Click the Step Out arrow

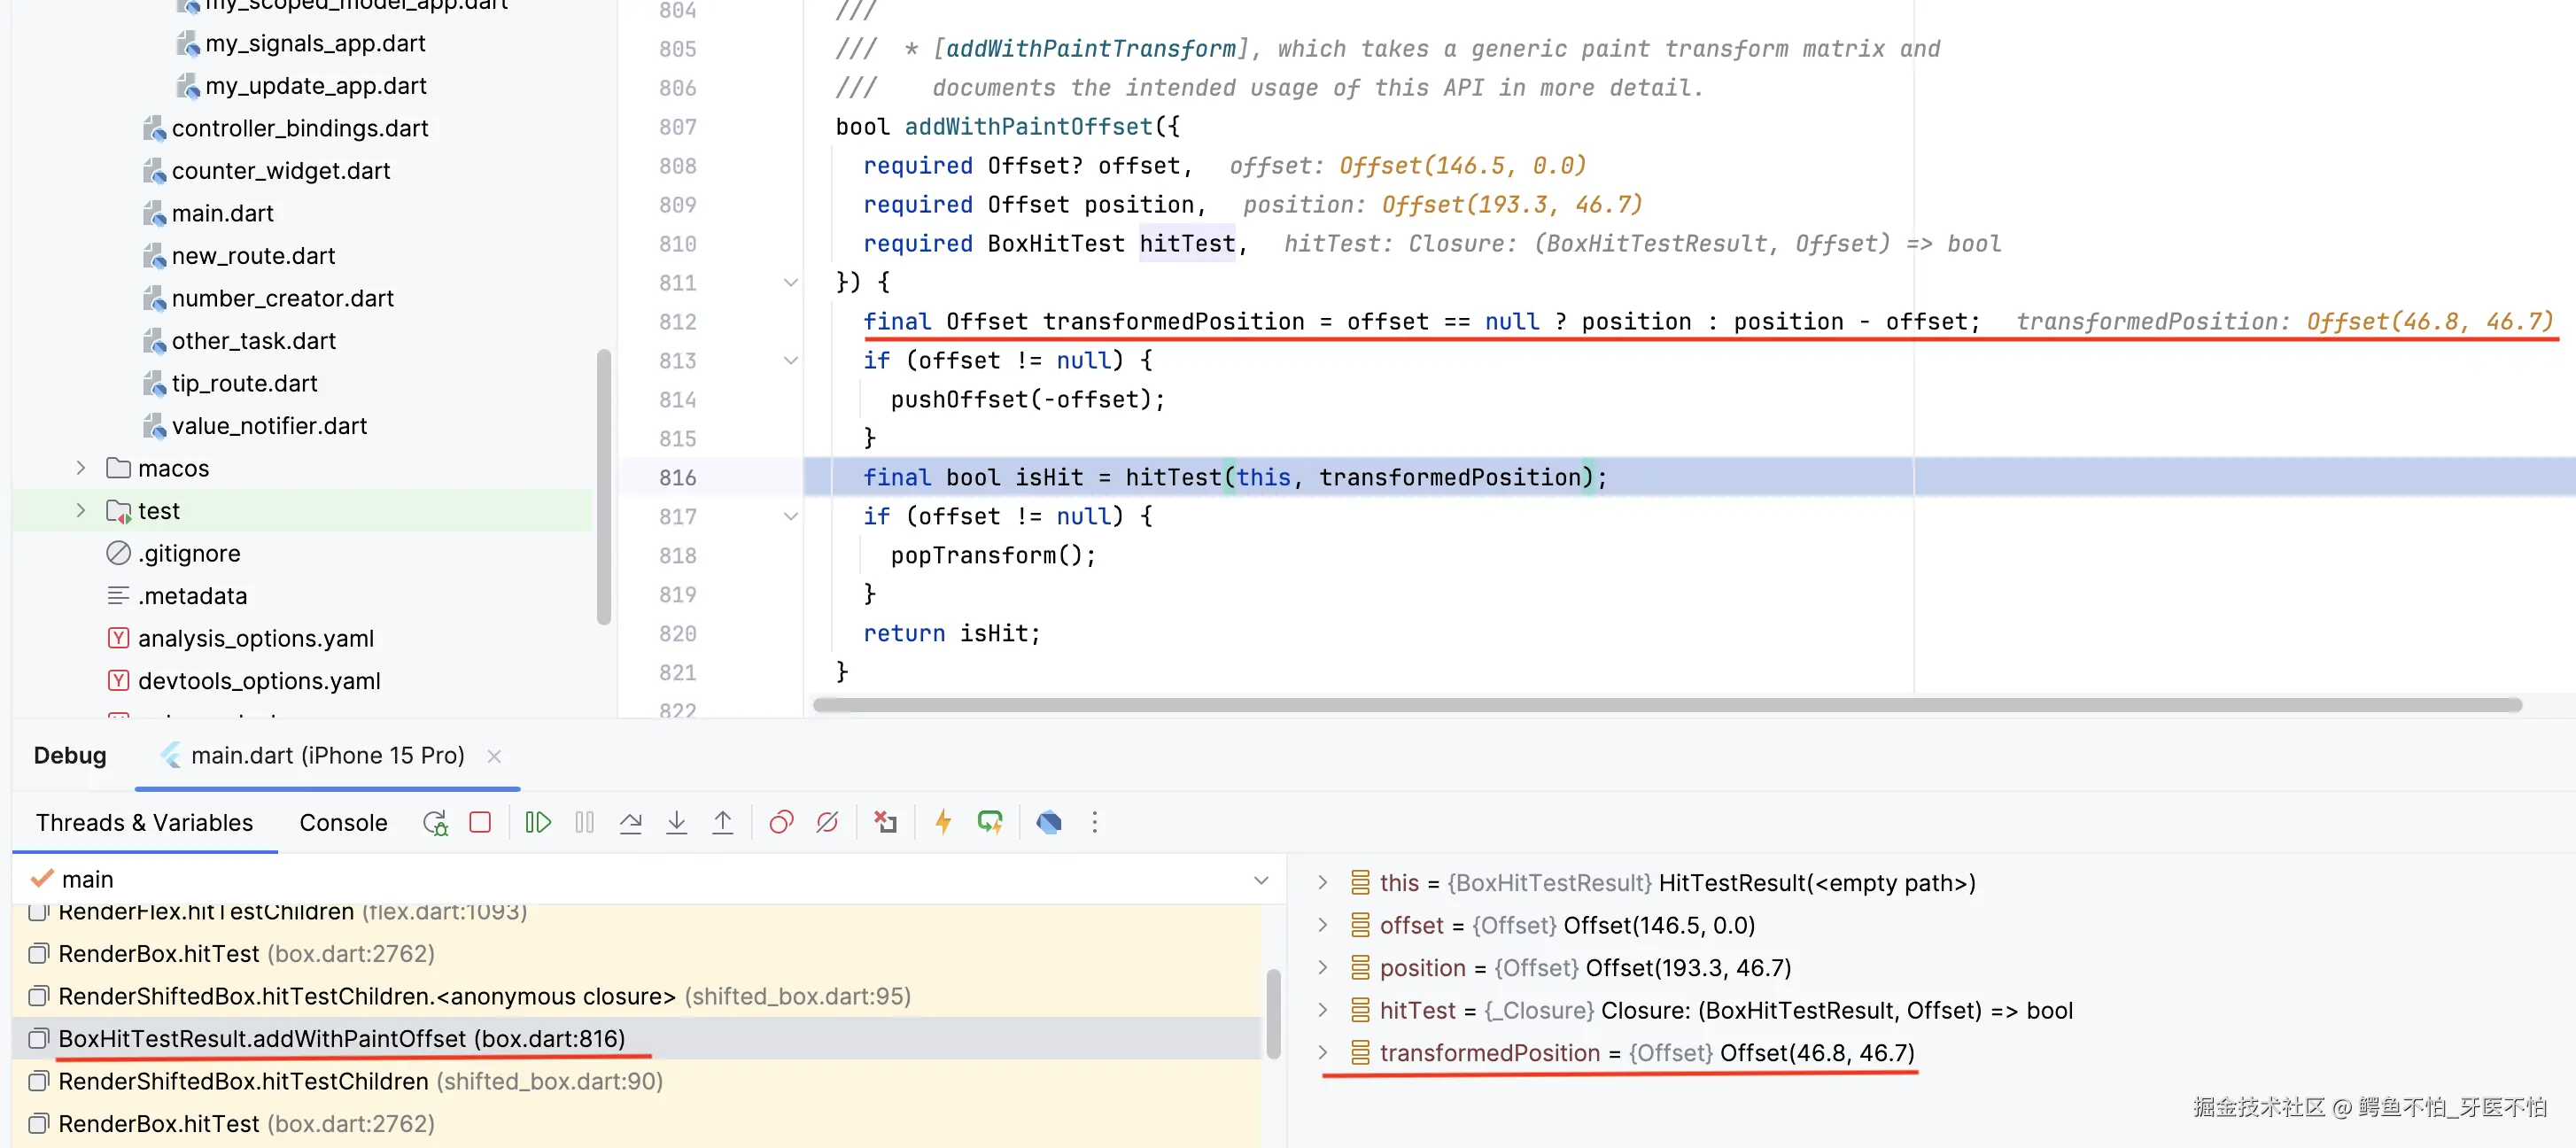[722, 822]
